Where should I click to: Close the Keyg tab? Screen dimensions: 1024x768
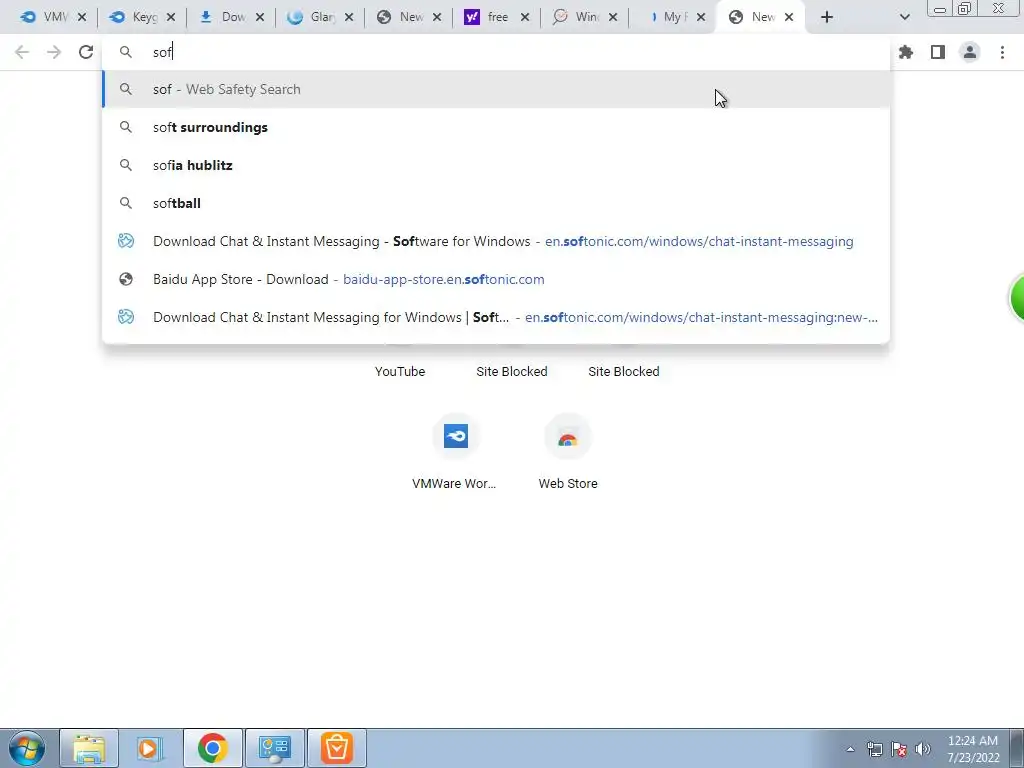[170, 18]
